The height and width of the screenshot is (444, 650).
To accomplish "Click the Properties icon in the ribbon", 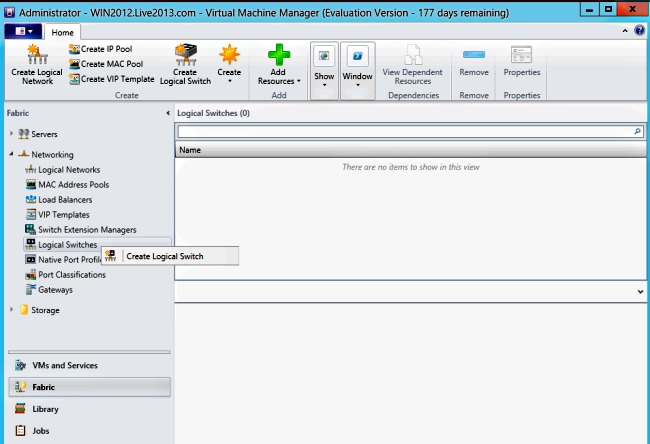I will (x=521, y=55).
